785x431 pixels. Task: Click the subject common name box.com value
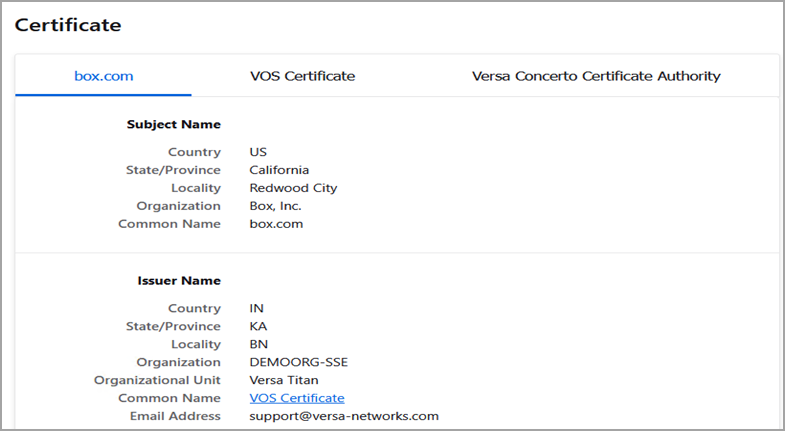tap(276, 224)
